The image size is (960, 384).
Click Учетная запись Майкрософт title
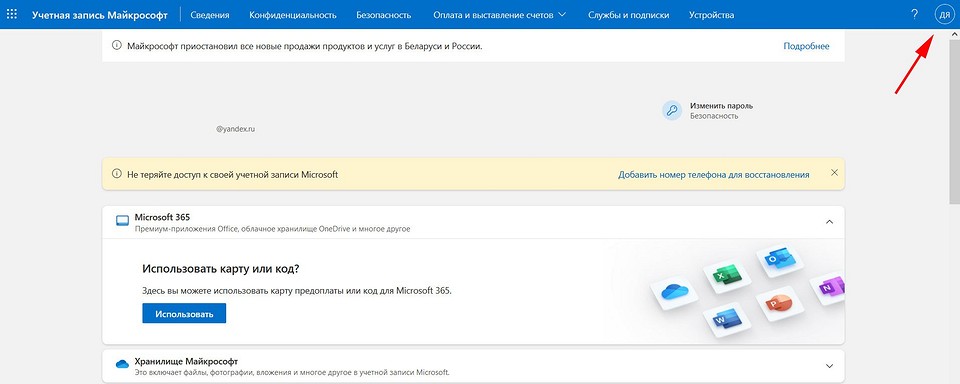click(100, 15)
